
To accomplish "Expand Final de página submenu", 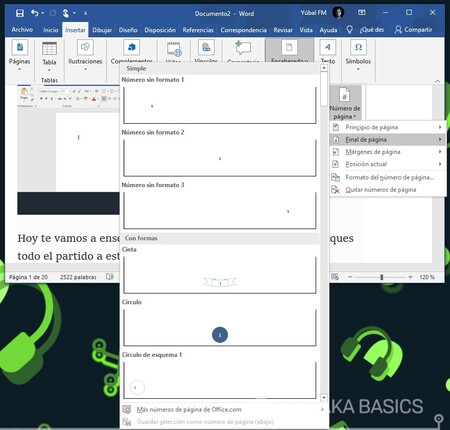I will pyautogui.click(x=388, y=139).
